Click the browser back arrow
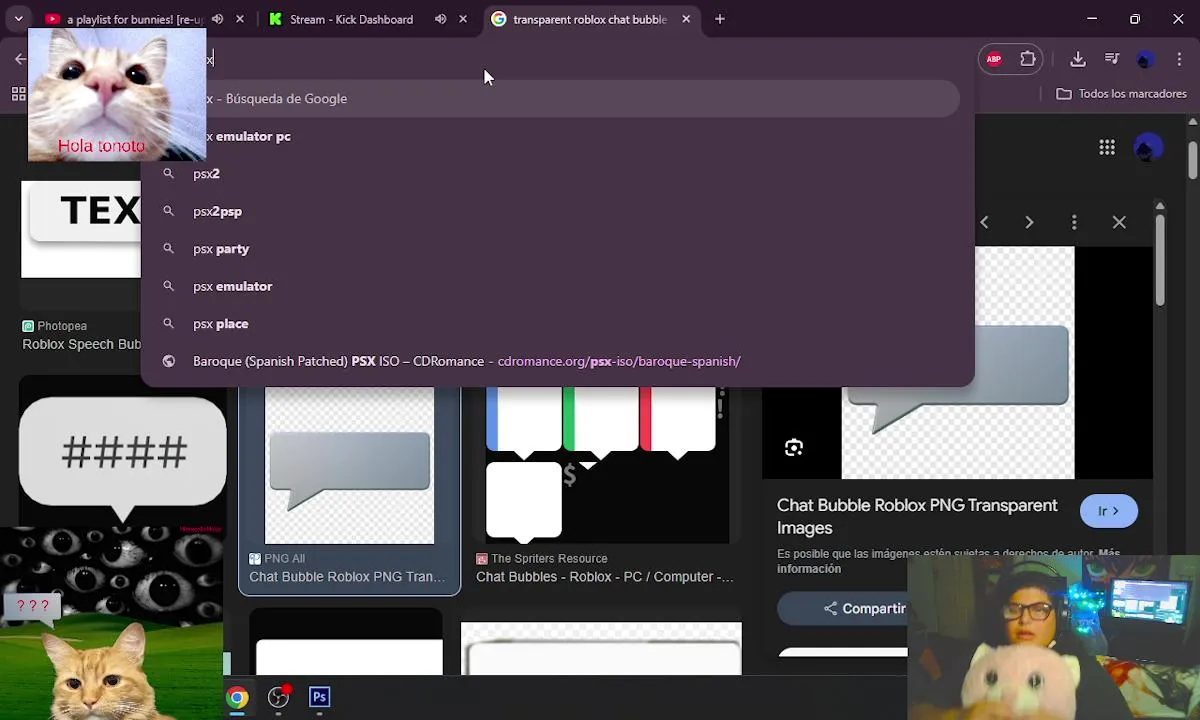This screenshot has height=720, width=1200. (x=20, y=59)
